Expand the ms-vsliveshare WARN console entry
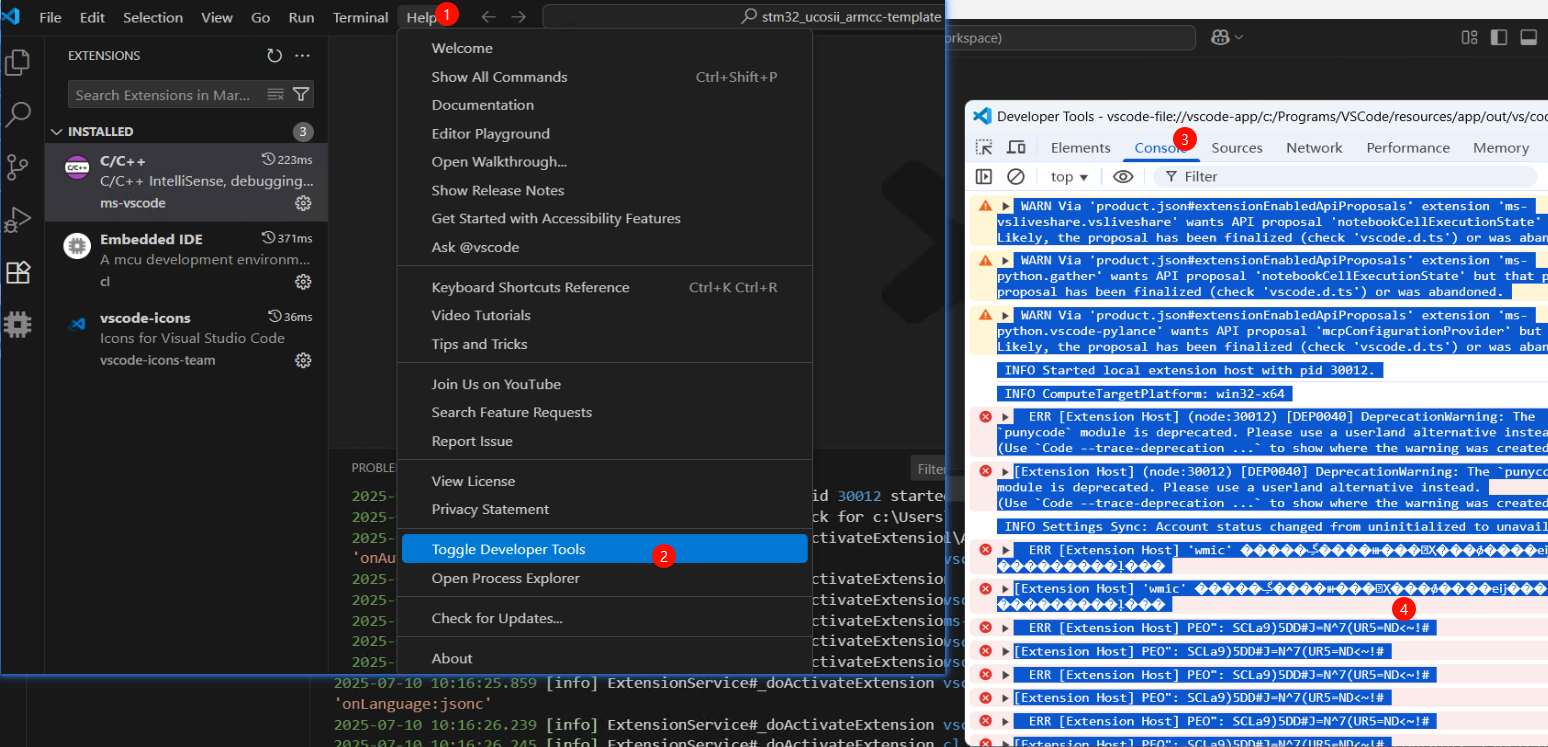Image resolution: width=1548 pixels, height=747 pixels. pos(1006,205)
